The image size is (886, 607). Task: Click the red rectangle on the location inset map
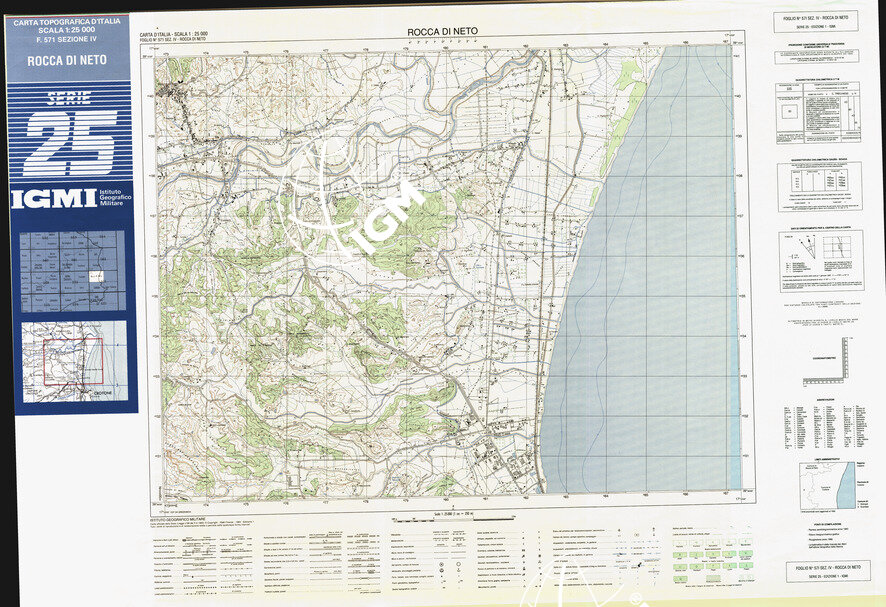pyautogui.click(x=72, y=361)
